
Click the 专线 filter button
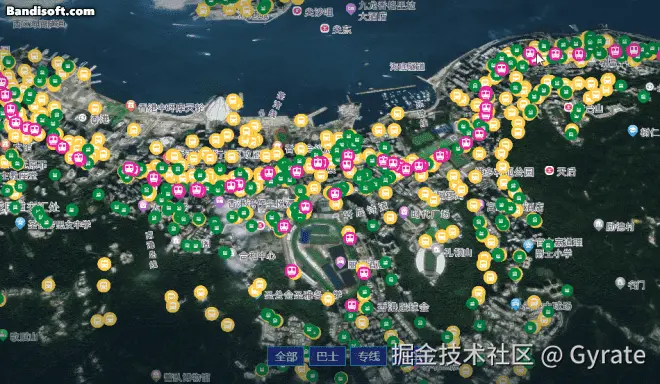click(x=368, y=356)
